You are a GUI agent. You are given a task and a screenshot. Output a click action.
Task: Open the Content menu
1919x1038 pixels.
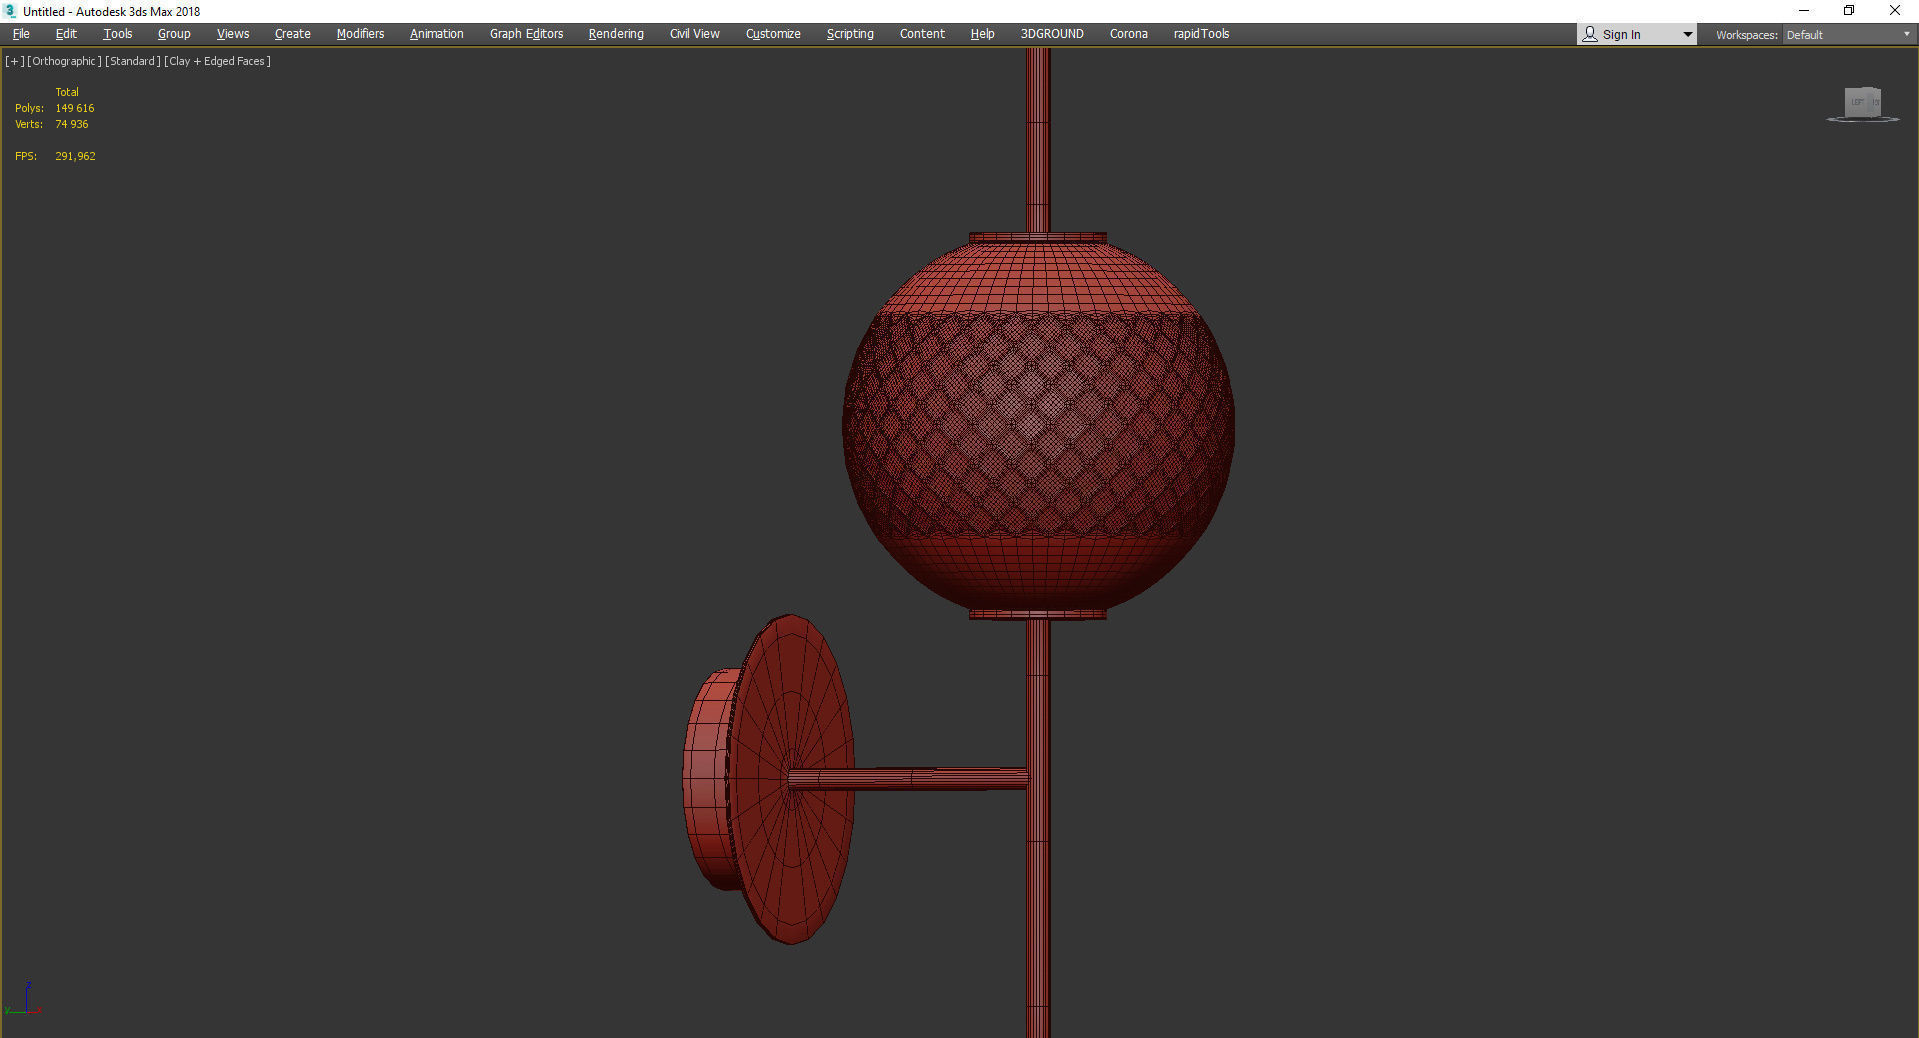[922, 34]
